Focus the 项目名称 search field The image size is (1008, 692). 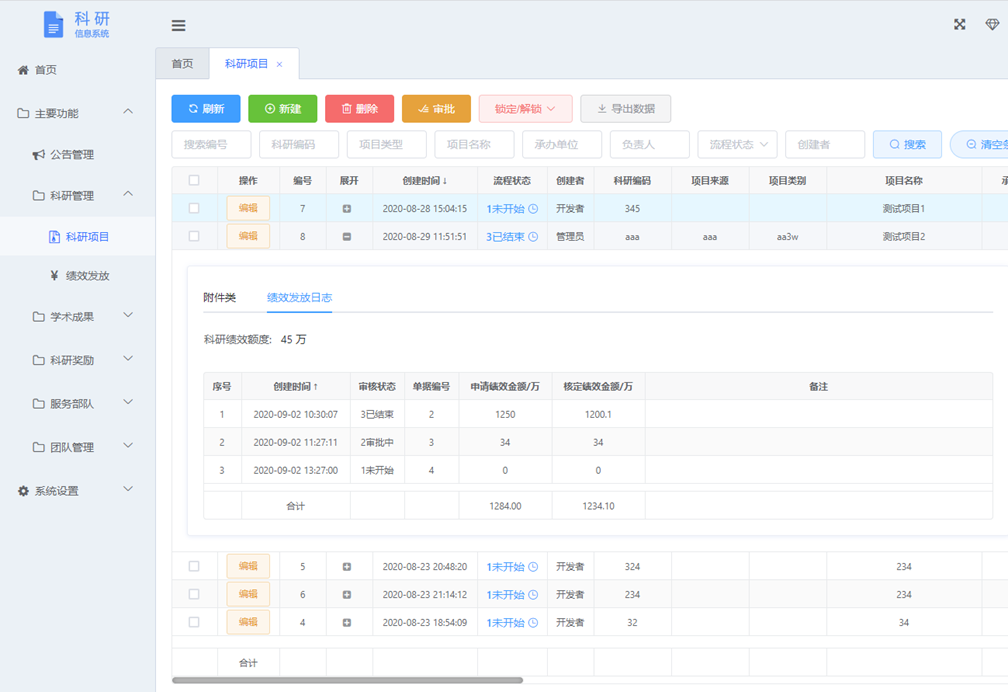(474, 145)
